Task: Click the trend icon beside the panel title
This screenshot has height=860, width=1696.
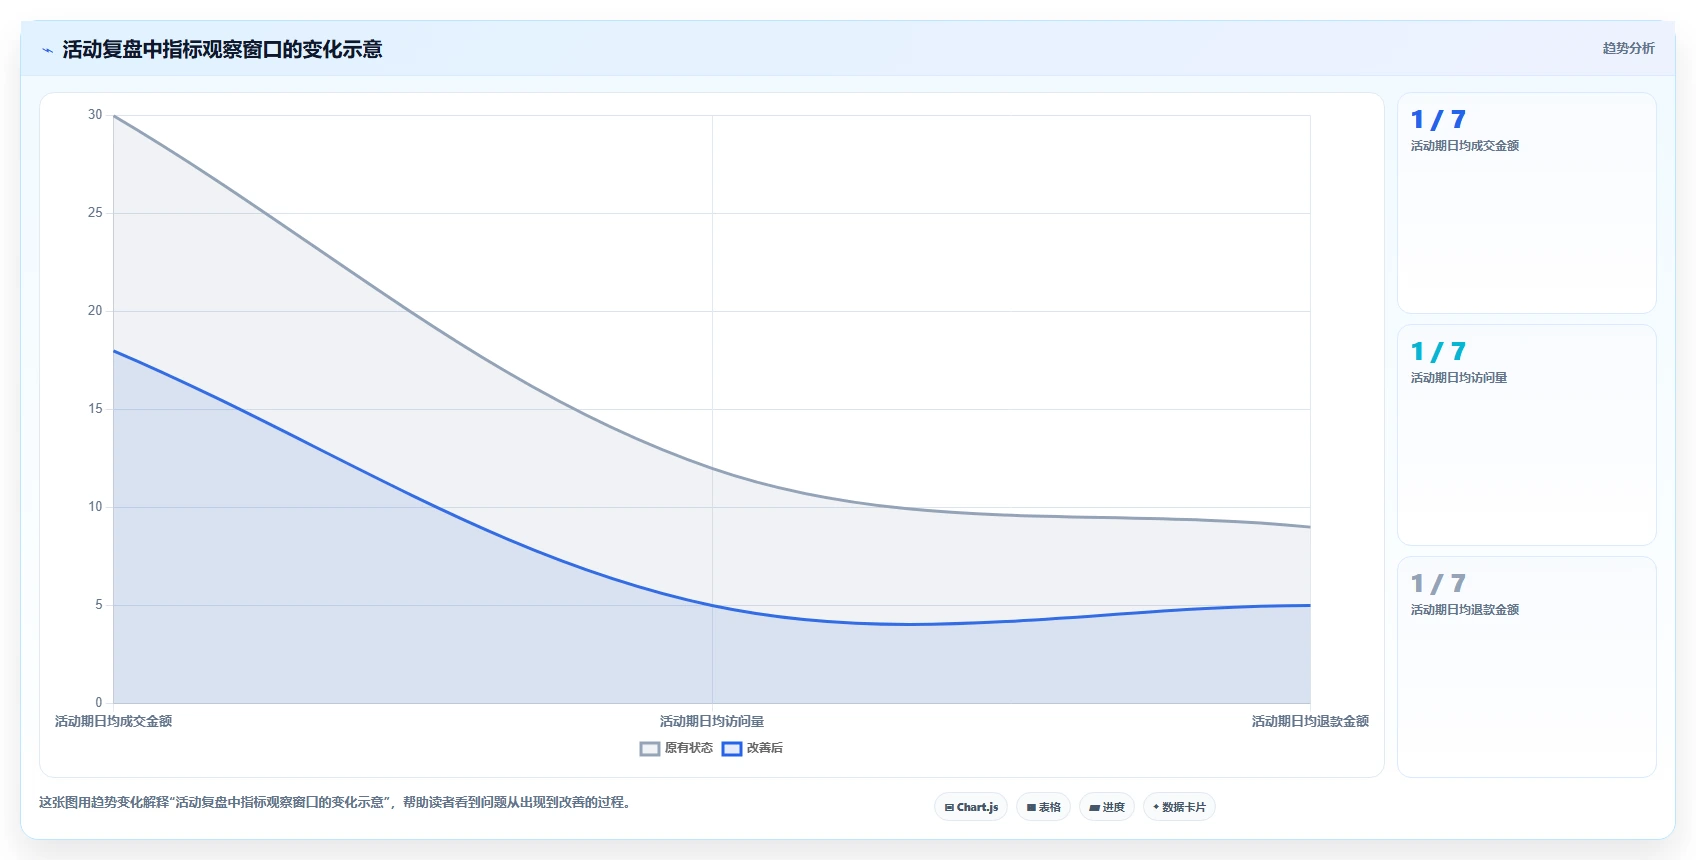Action: click(x=47, y=50)
